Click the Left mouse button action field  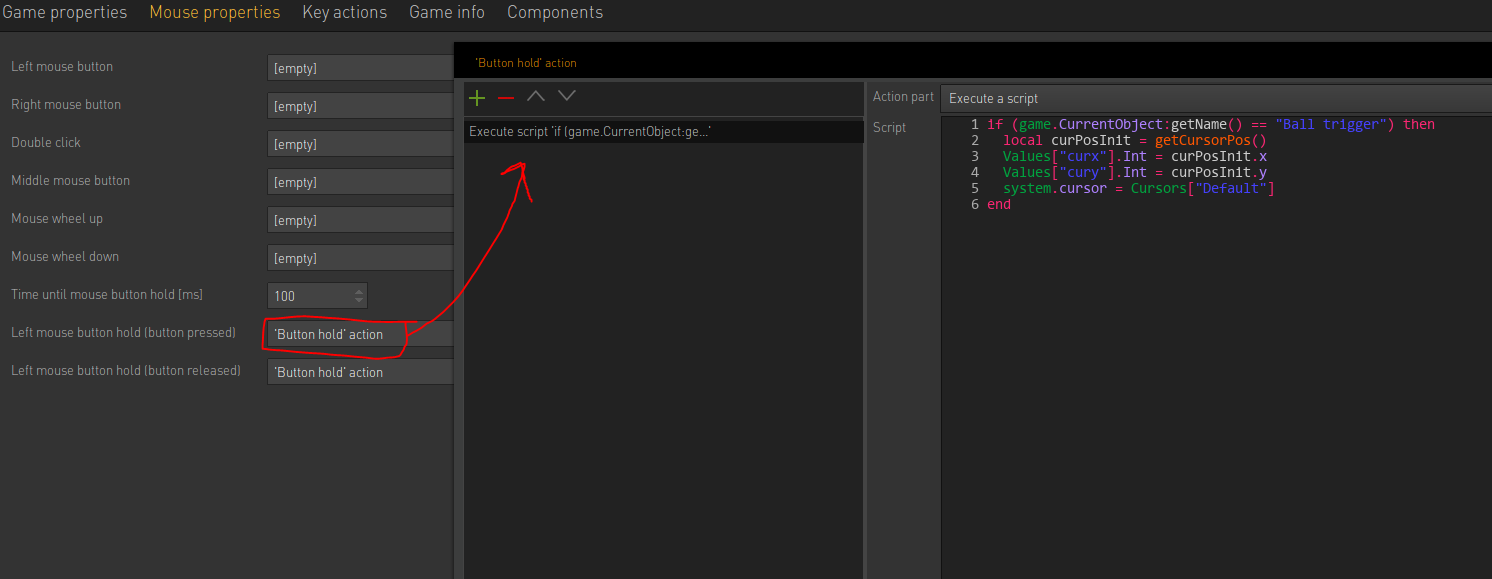pyautogui.click(x=360, y=68)
